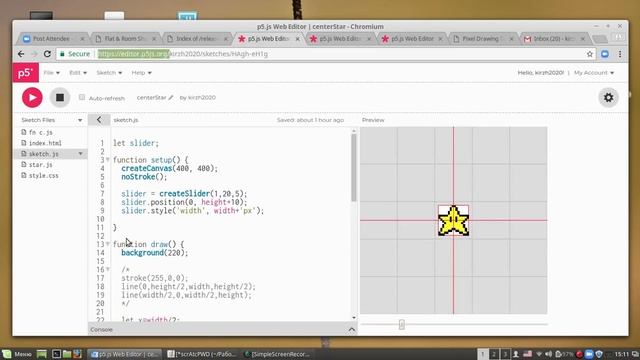640x360 pixels.
Task: Open style.css in the file list
Action: [x=43, y=175]
